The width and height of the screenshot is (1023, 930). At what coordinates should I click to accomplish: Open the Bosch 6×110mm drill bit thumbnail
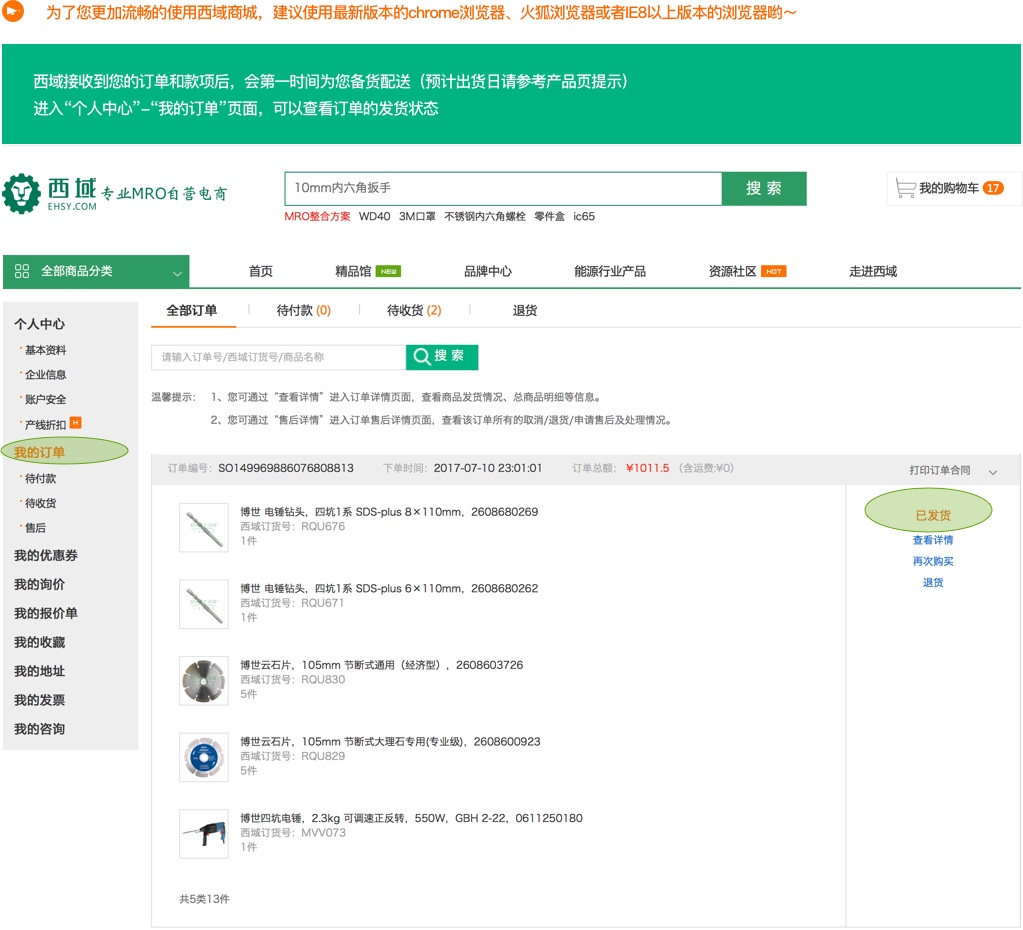pos(204,604)
